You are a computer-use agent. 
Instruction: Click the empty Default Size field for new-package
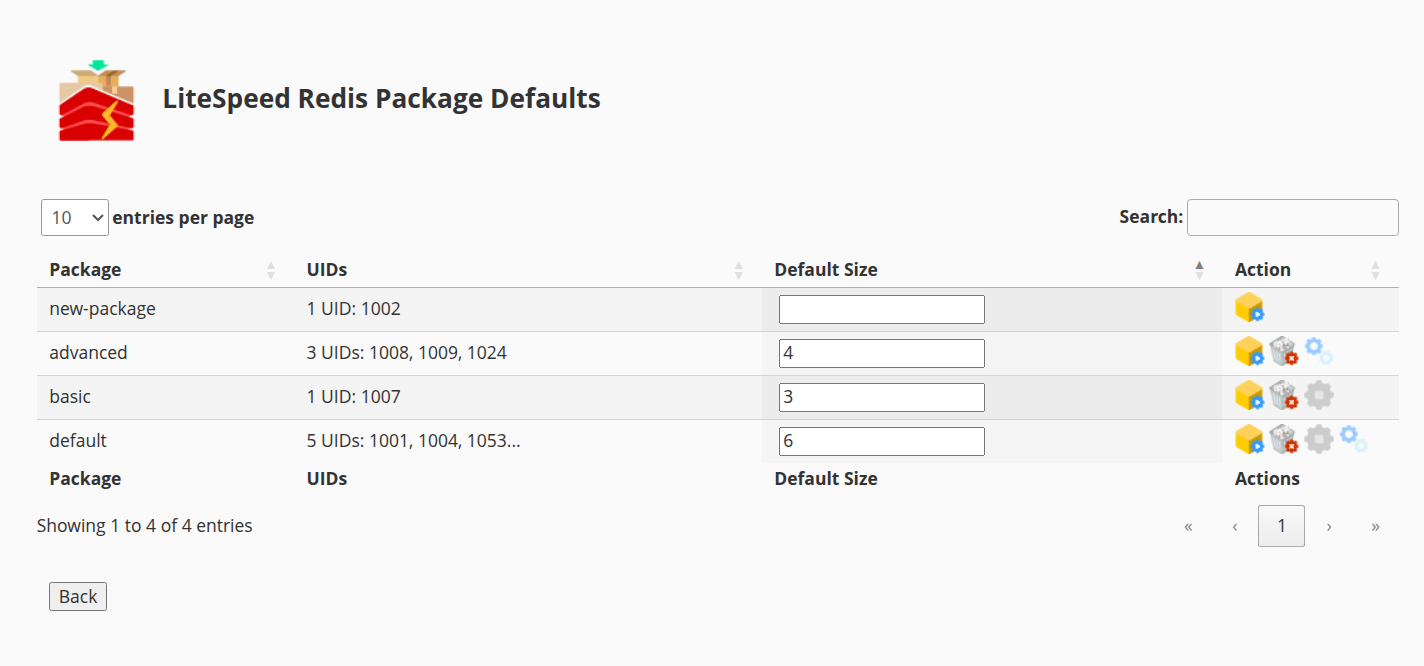(x=881, y=308)
